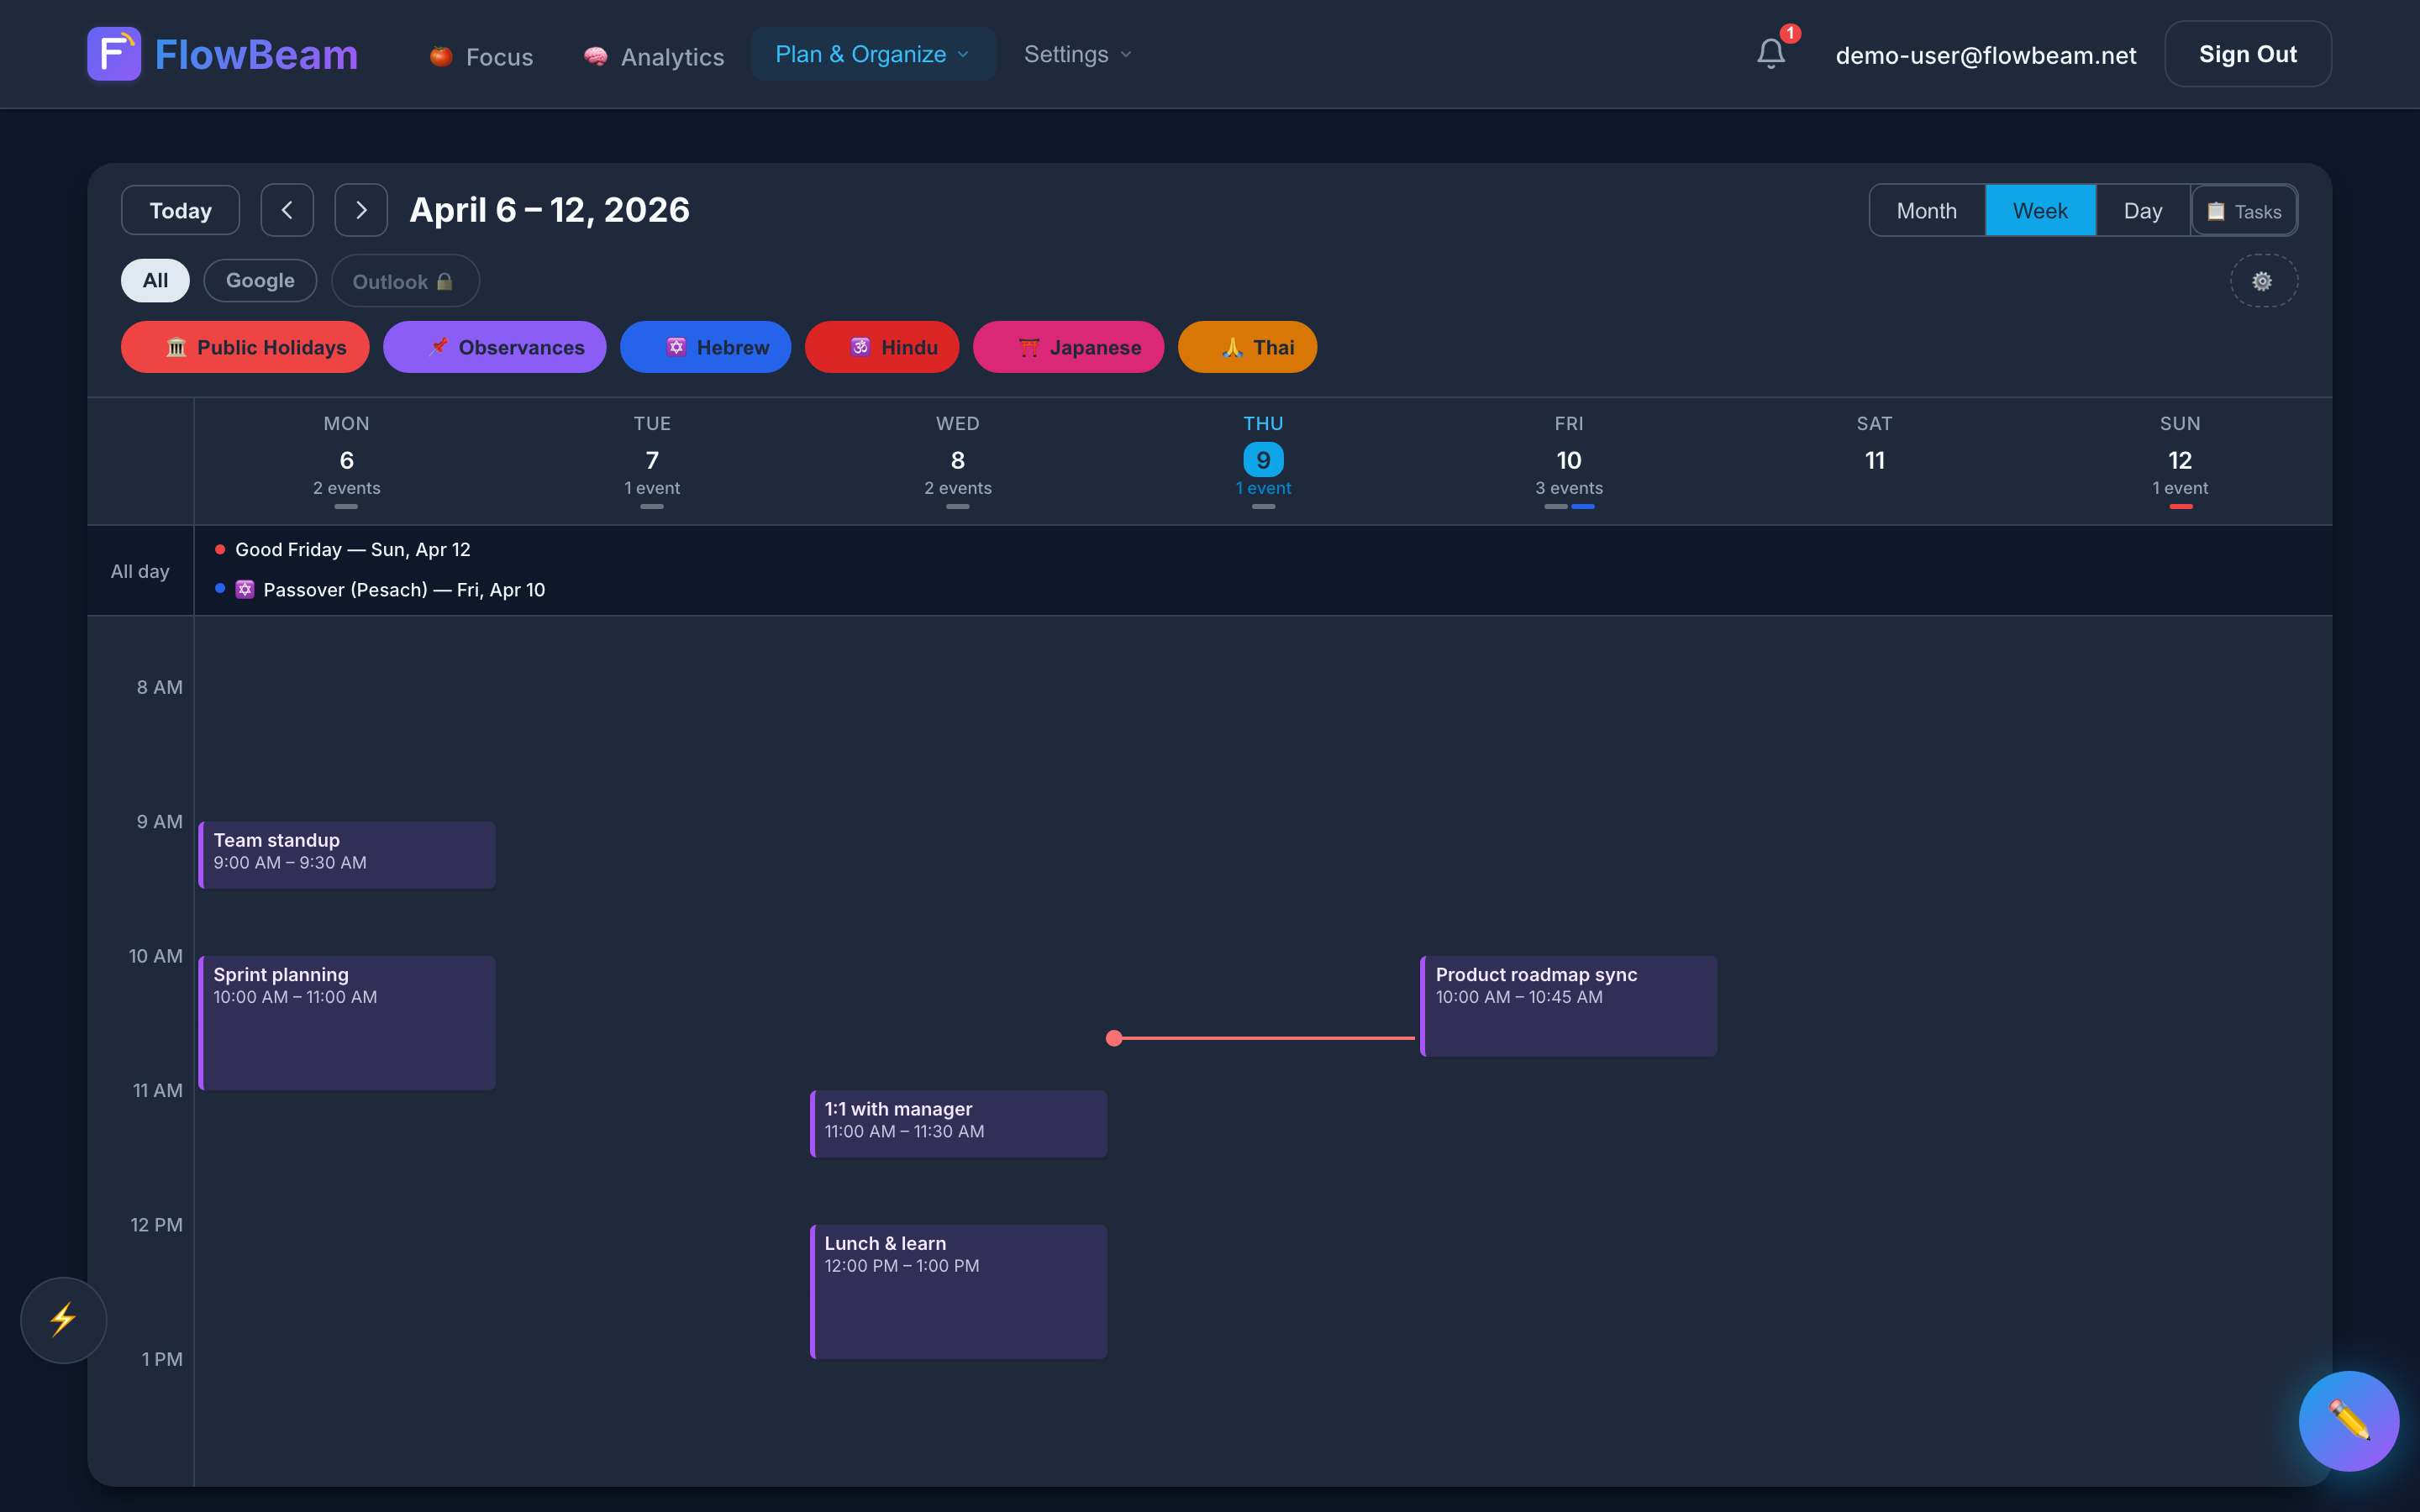Toggle Public Holidays calendar chip
The image size is (2420, 1512).
(245, 347)
